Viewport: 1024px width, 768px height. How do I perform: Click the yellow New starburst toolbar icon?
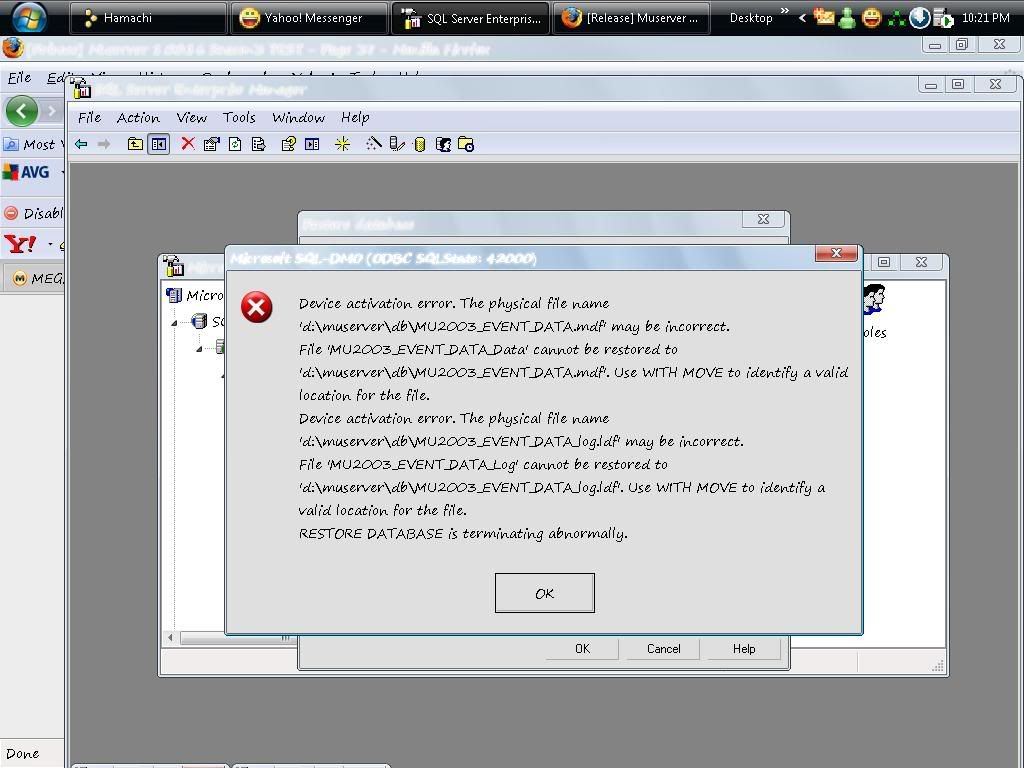[x=342, y=144]
